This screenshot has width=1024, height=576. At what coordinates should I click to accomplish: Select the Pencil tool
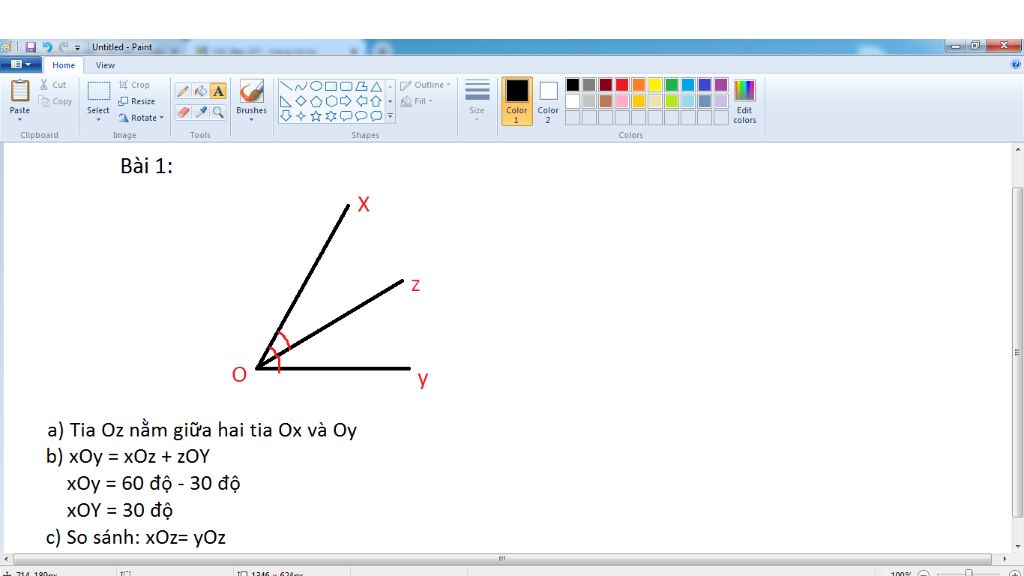click(x=183, y=91)
